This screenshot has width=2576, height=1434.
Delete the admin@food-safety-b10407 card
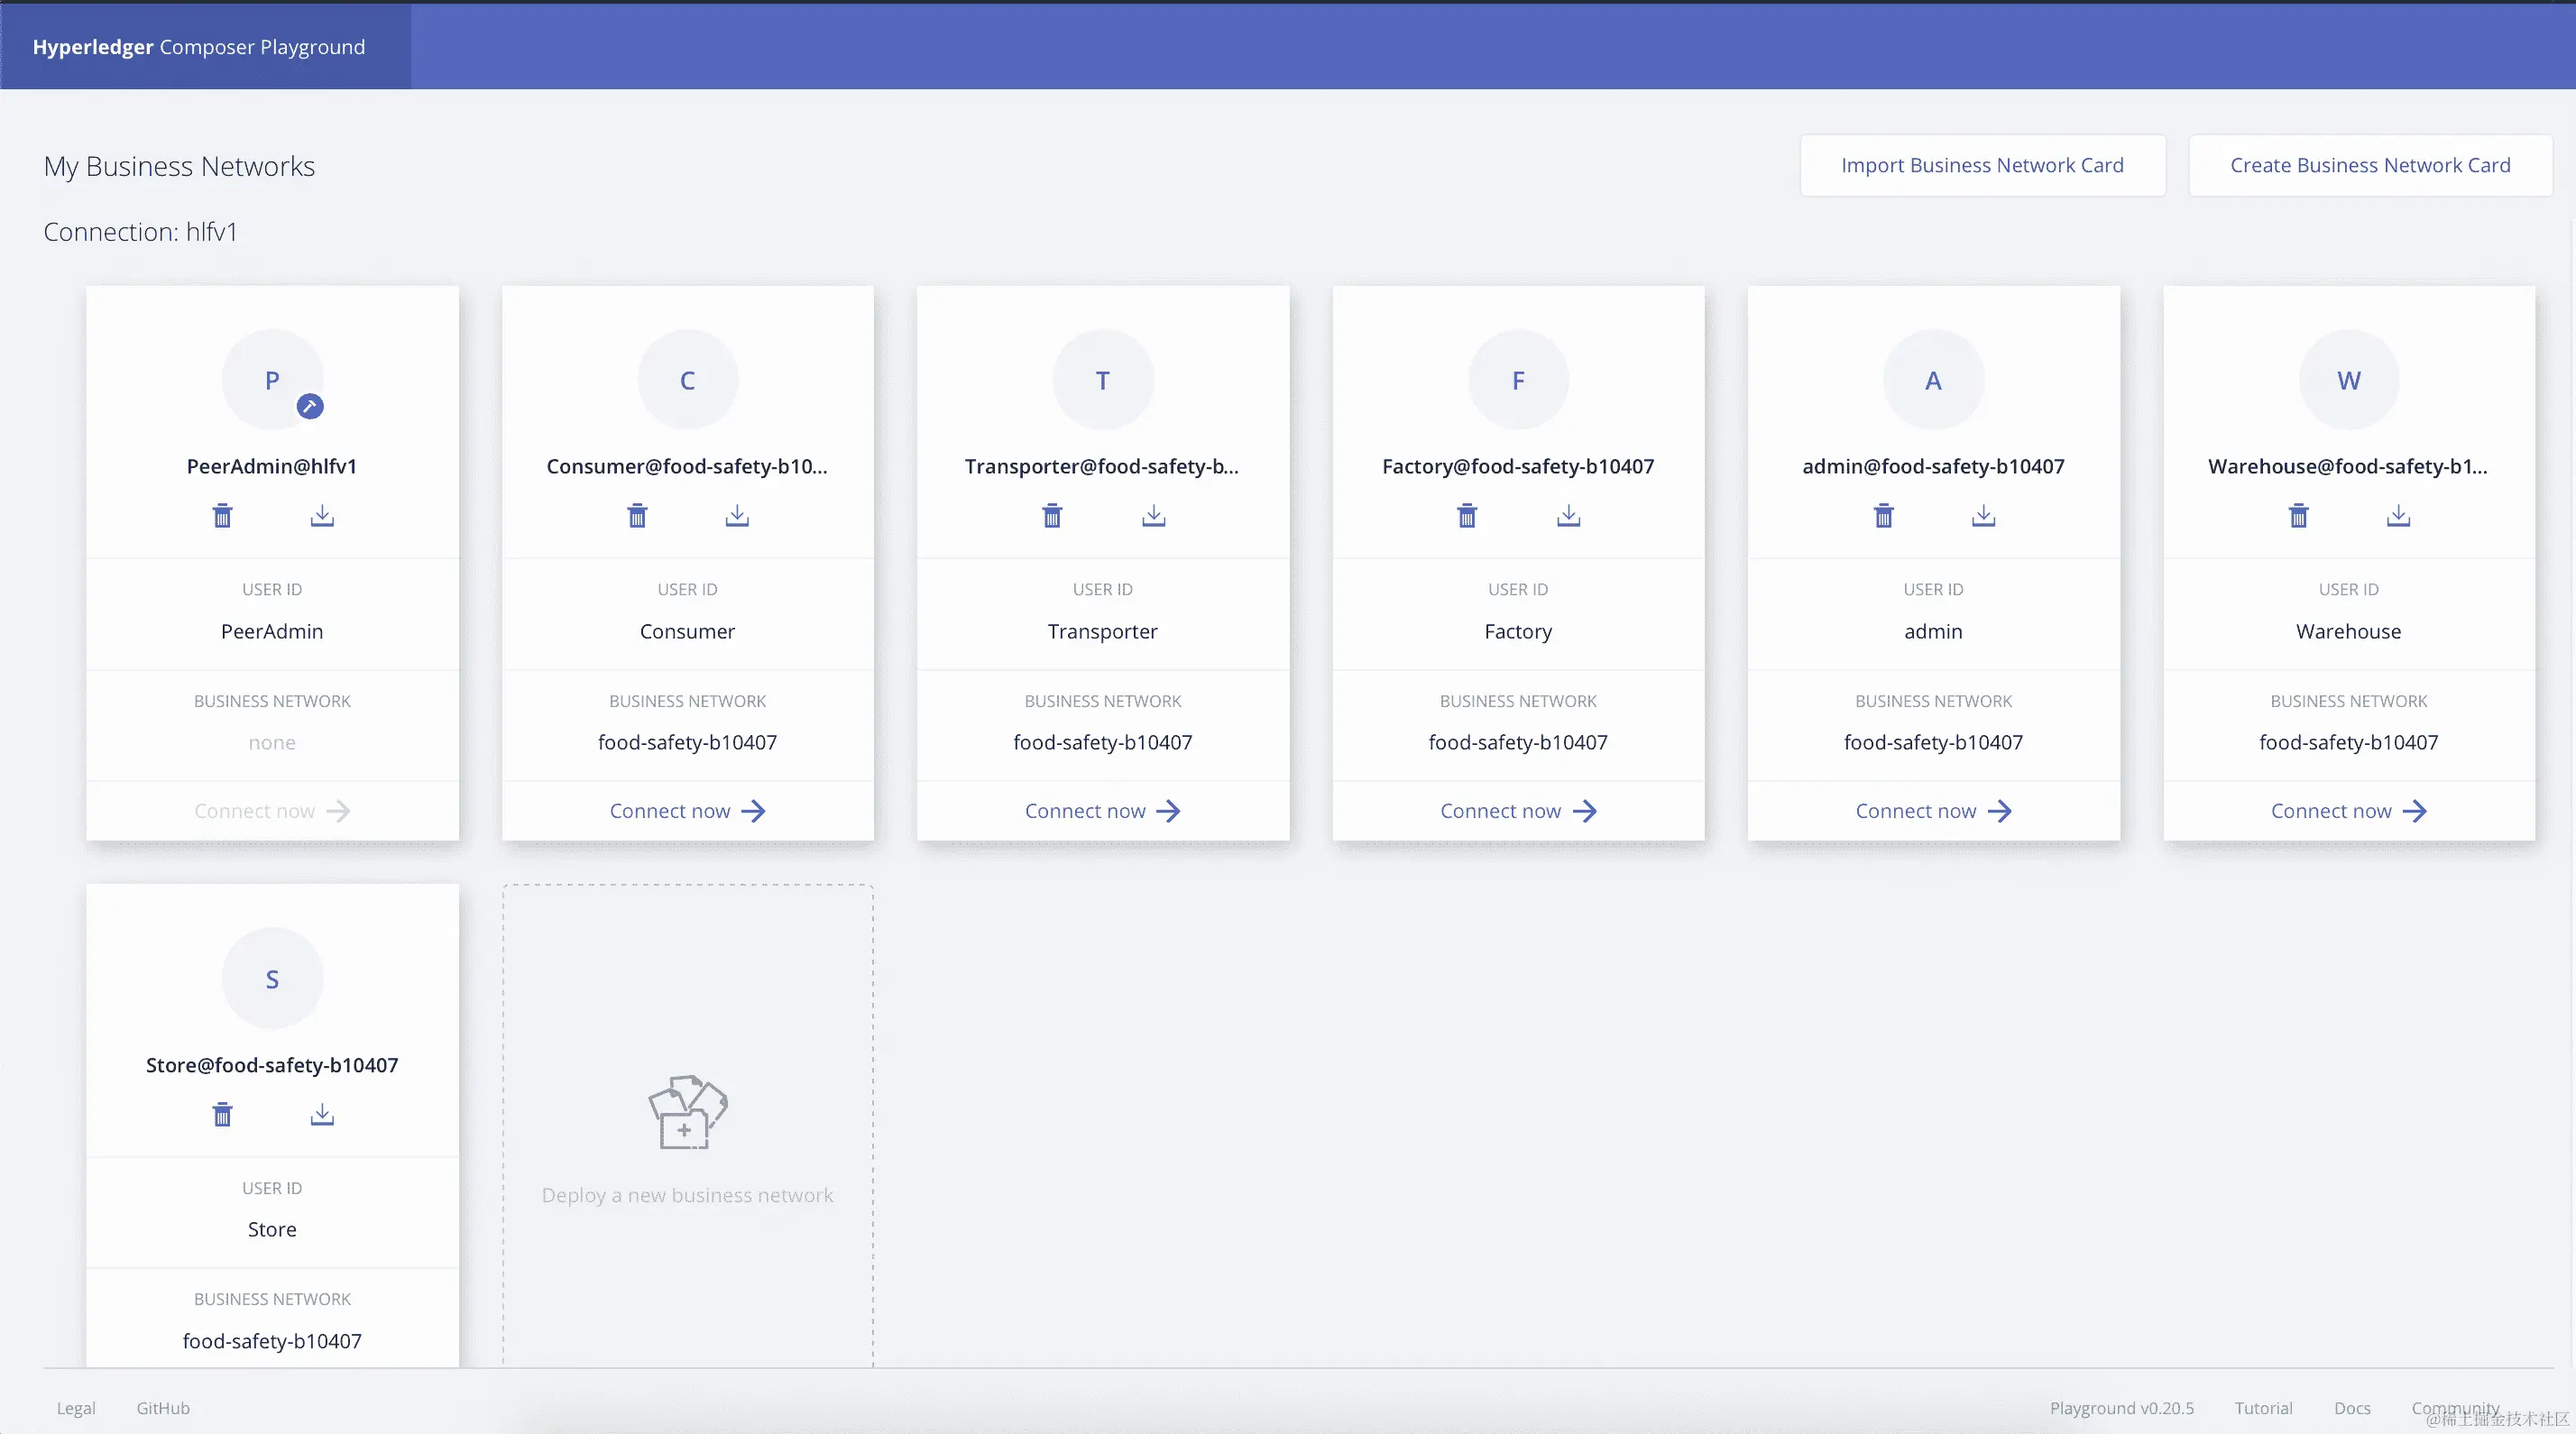[1883, 516]
